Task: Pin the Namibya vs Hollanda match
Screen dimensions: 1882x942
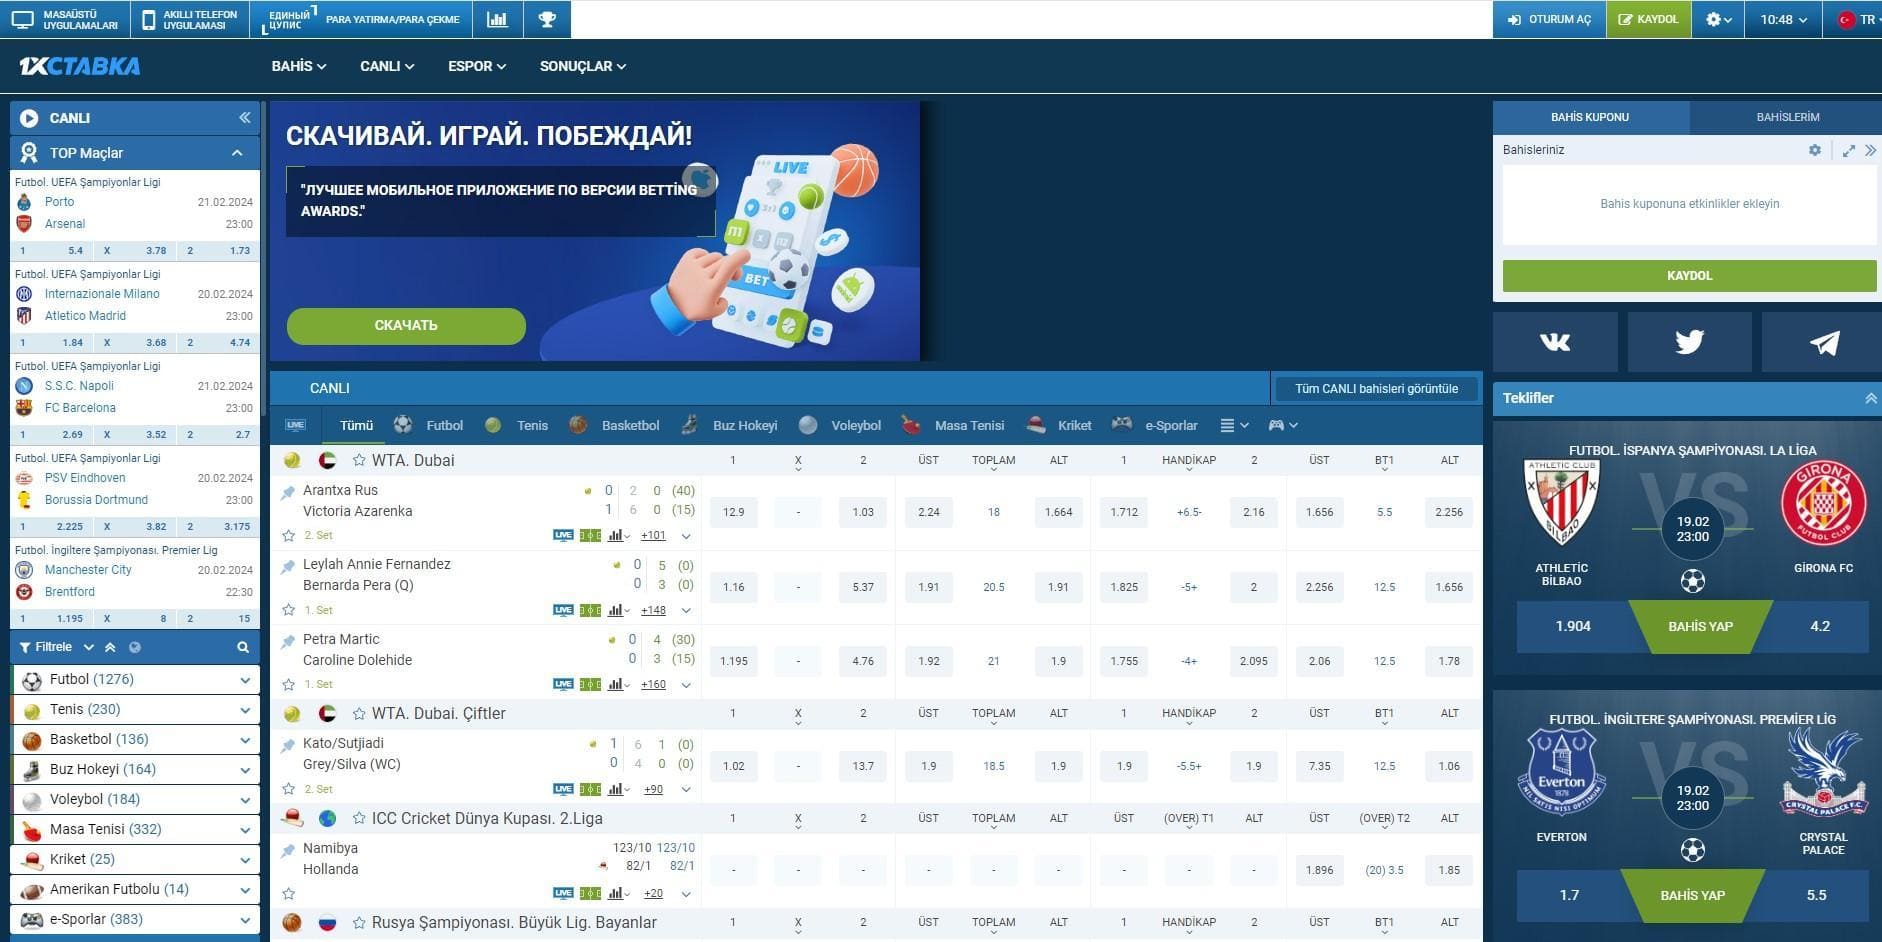Action: pos(288,850)
